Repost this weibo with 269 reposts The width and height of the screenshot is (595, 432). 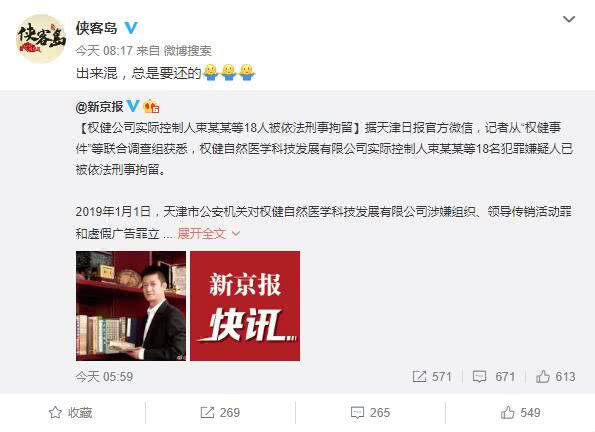click(220, 413)
